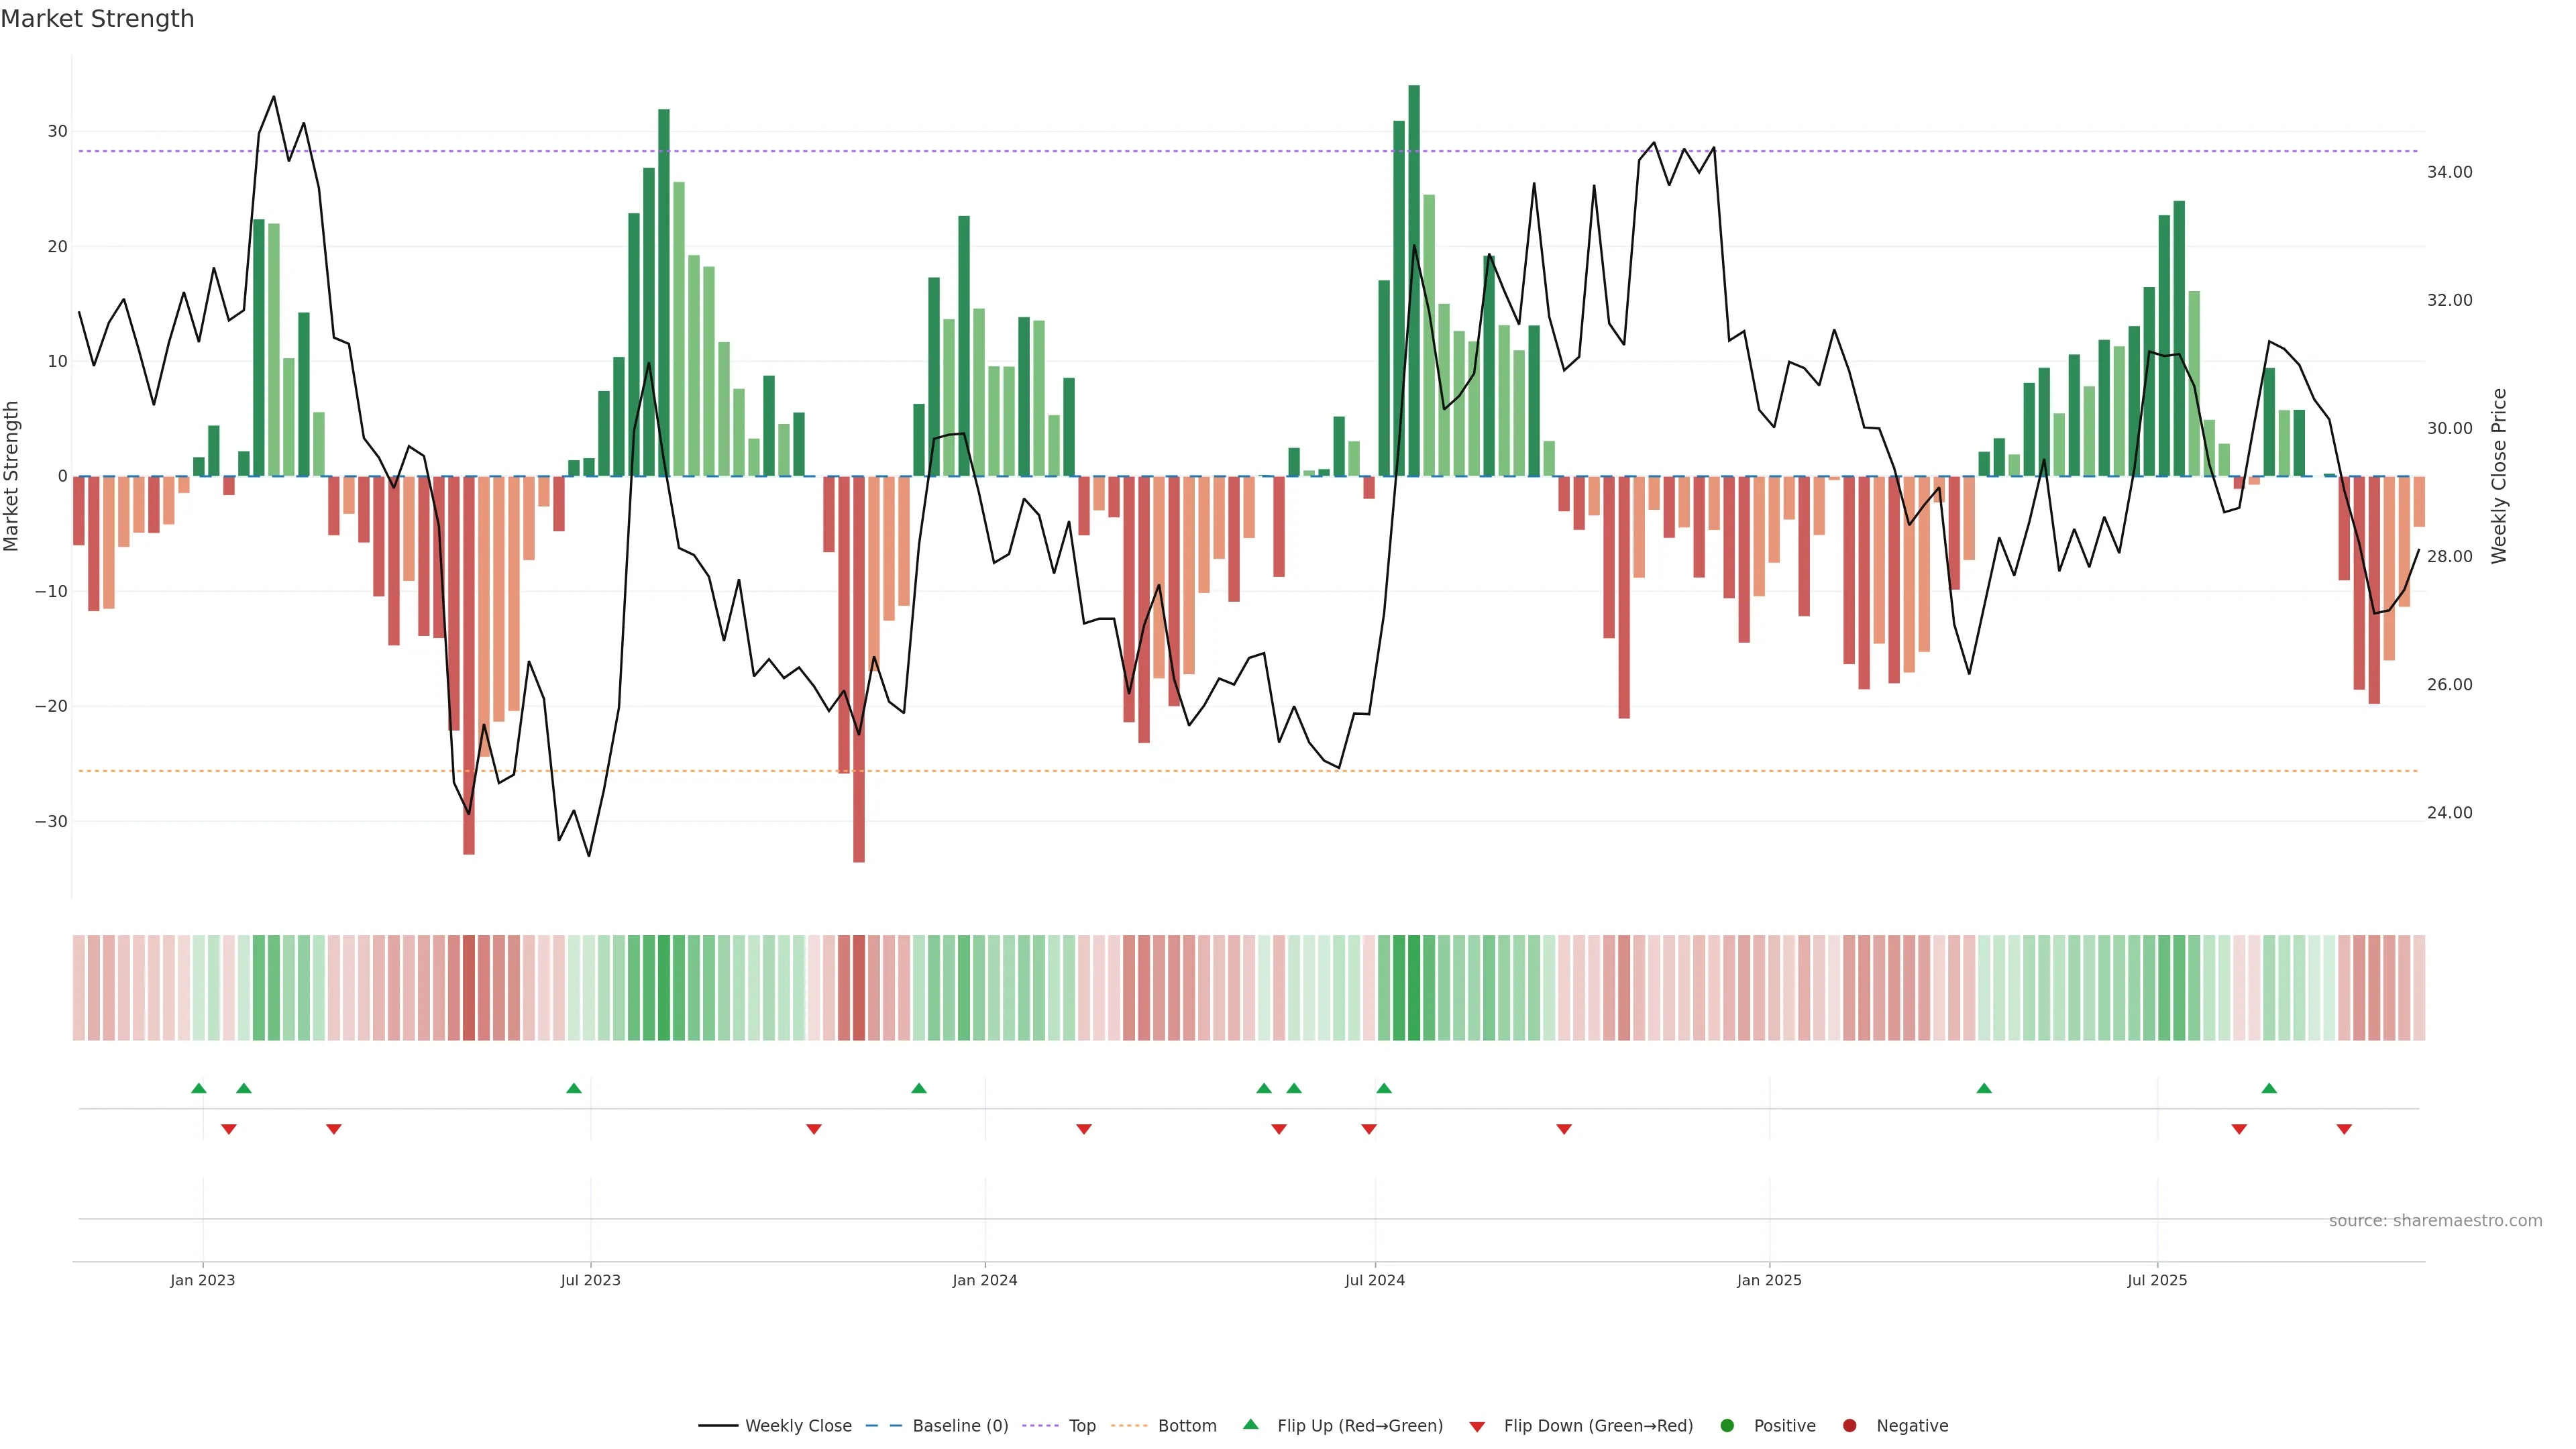Click the Jan 2025 x-axis label
This screenshot has height=1449, width=2576.
[x=1769, y=1280]
